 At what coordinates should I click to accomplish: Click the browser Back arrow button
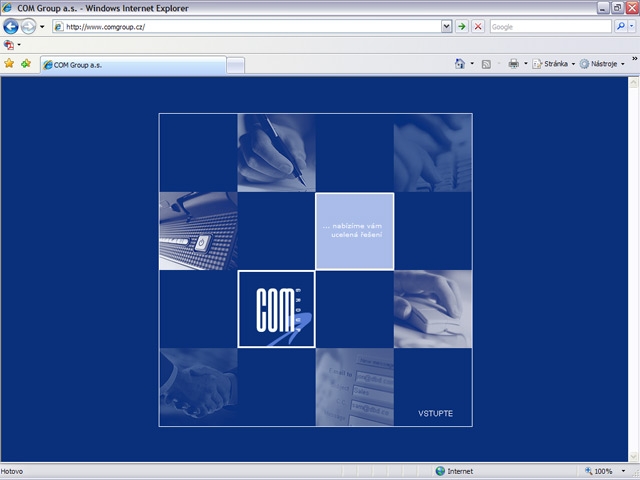pos(11,27)
